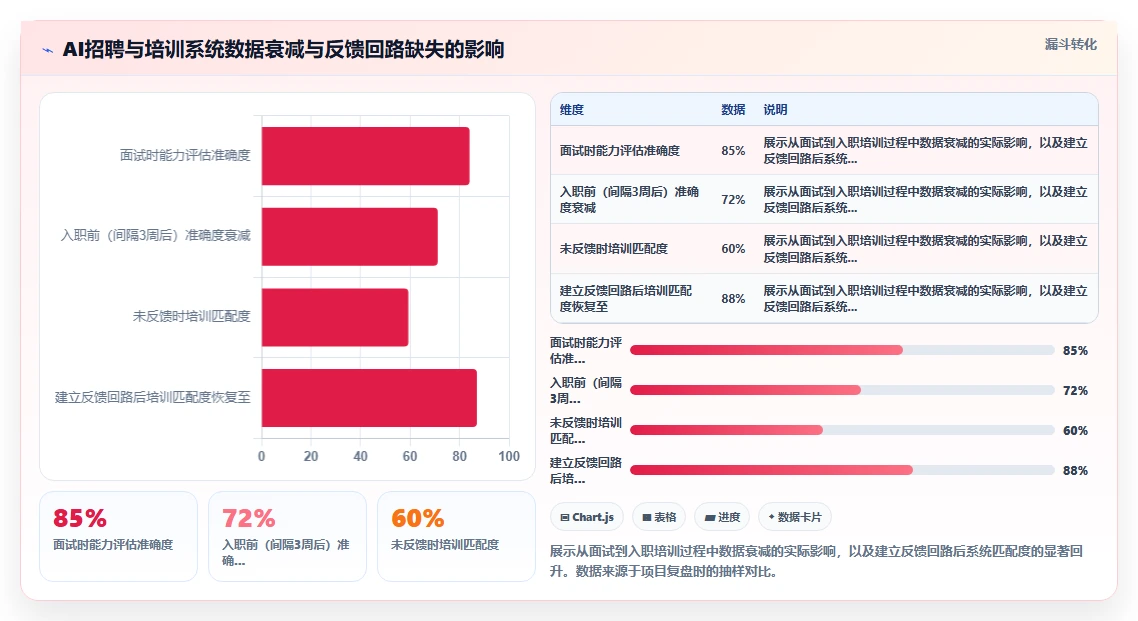Click the 88% progress bar for 建立反馈回路
Viewport: 1138px width, 621px height.
[842, 470]
